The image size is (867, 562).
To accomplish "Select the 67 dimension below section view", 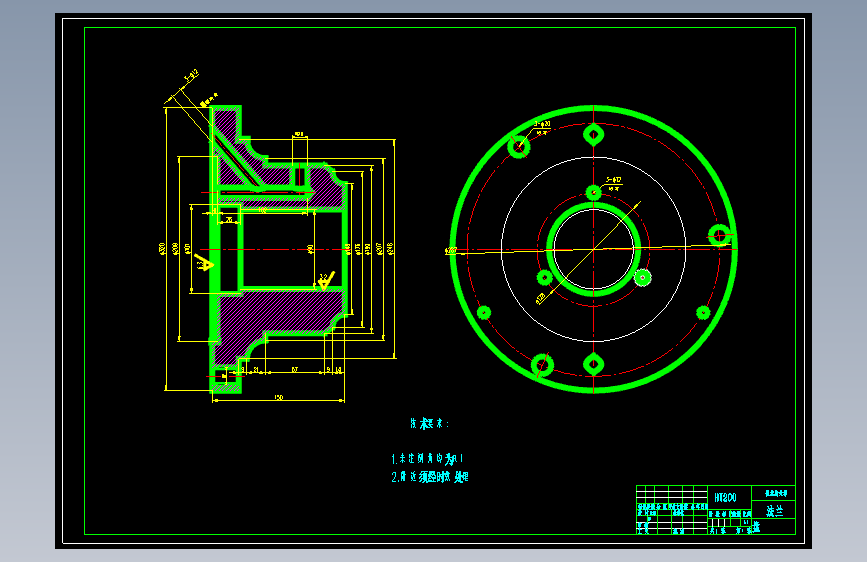I will click(x=295, y=369).
